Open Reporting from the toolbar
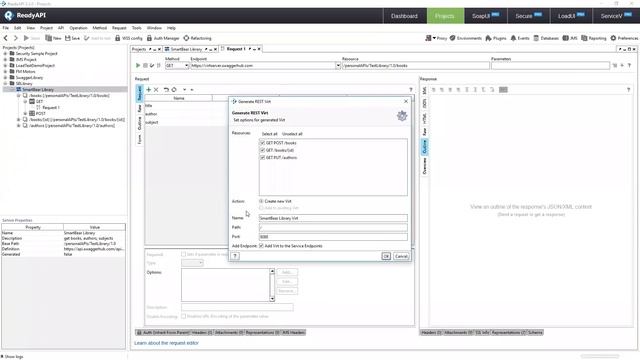The width and height of the screenshot is (640, 360). click(x=594, y=38)
